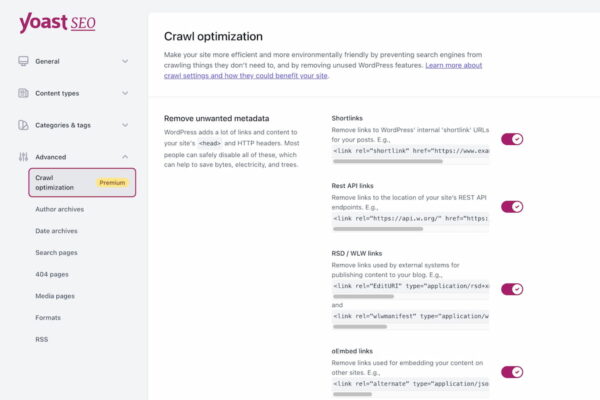600x400 pixels.
Task: Toggle the oEmbed links switch
Action: pyautogui.click(x=512, y=372)
